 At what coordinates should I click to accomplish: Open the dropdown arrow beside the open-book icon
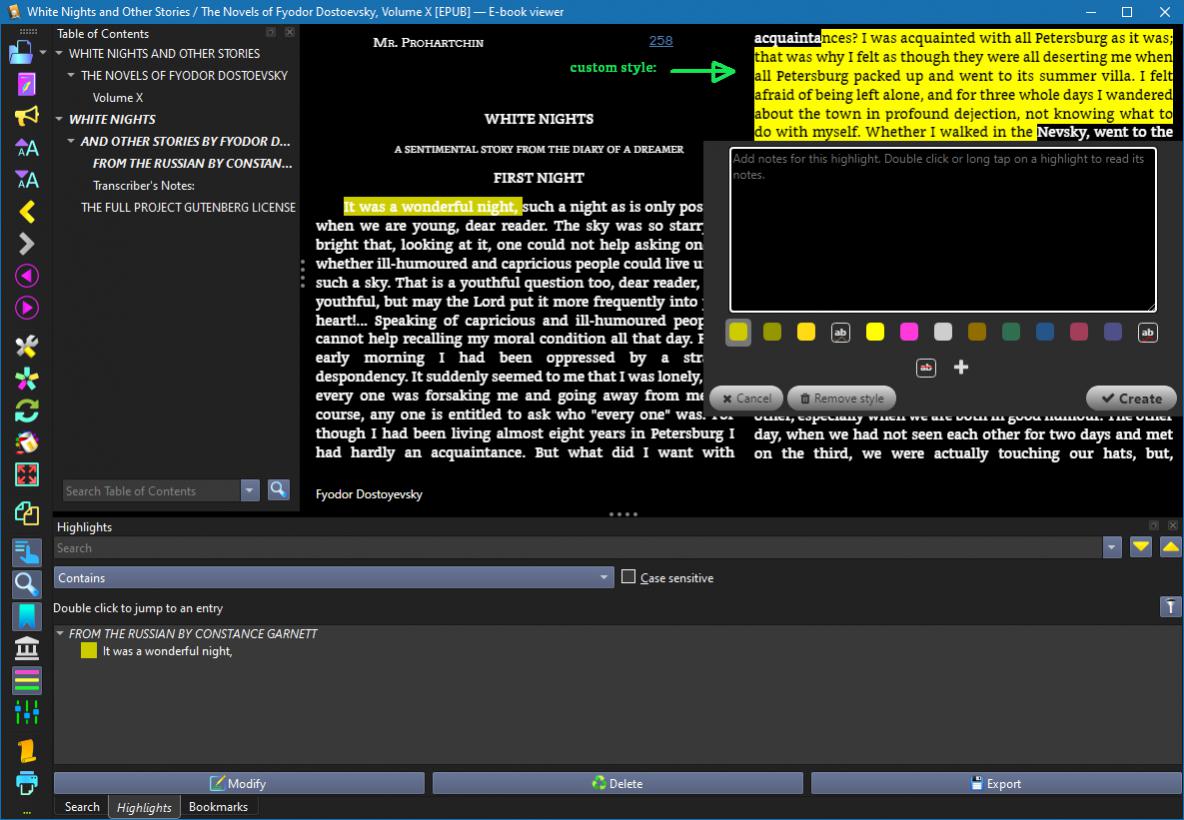coord(43,53)
